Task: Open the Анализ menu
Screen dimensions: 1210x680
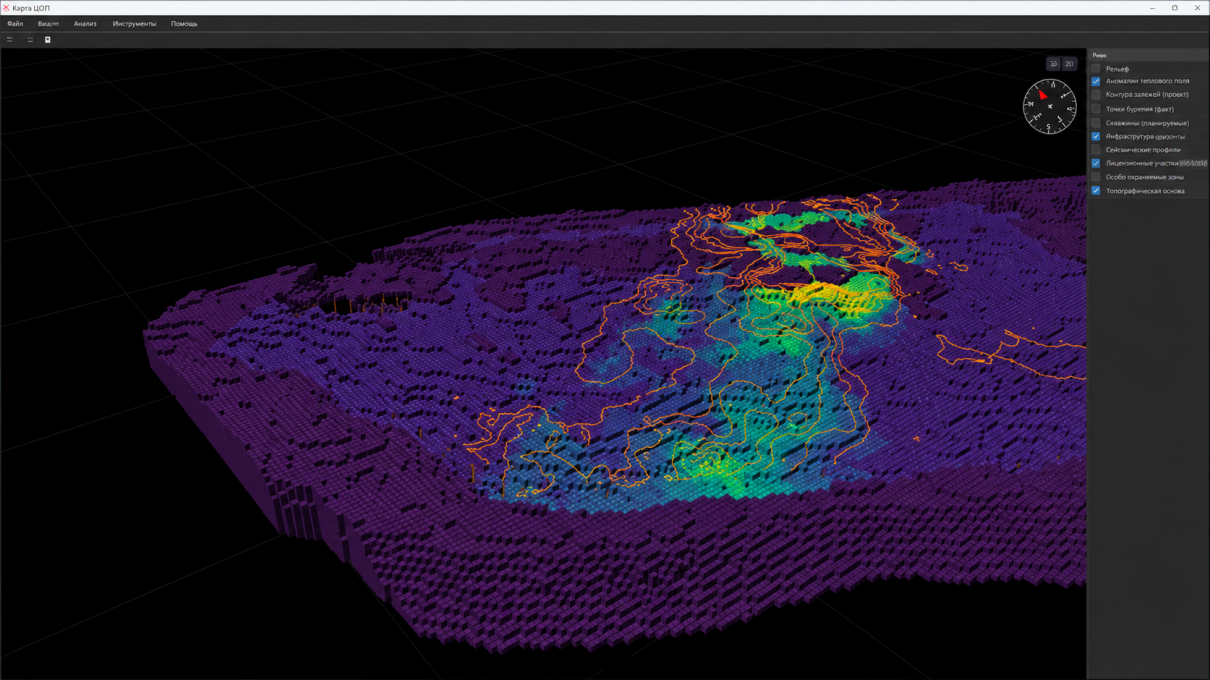Action: pos(85,24)
